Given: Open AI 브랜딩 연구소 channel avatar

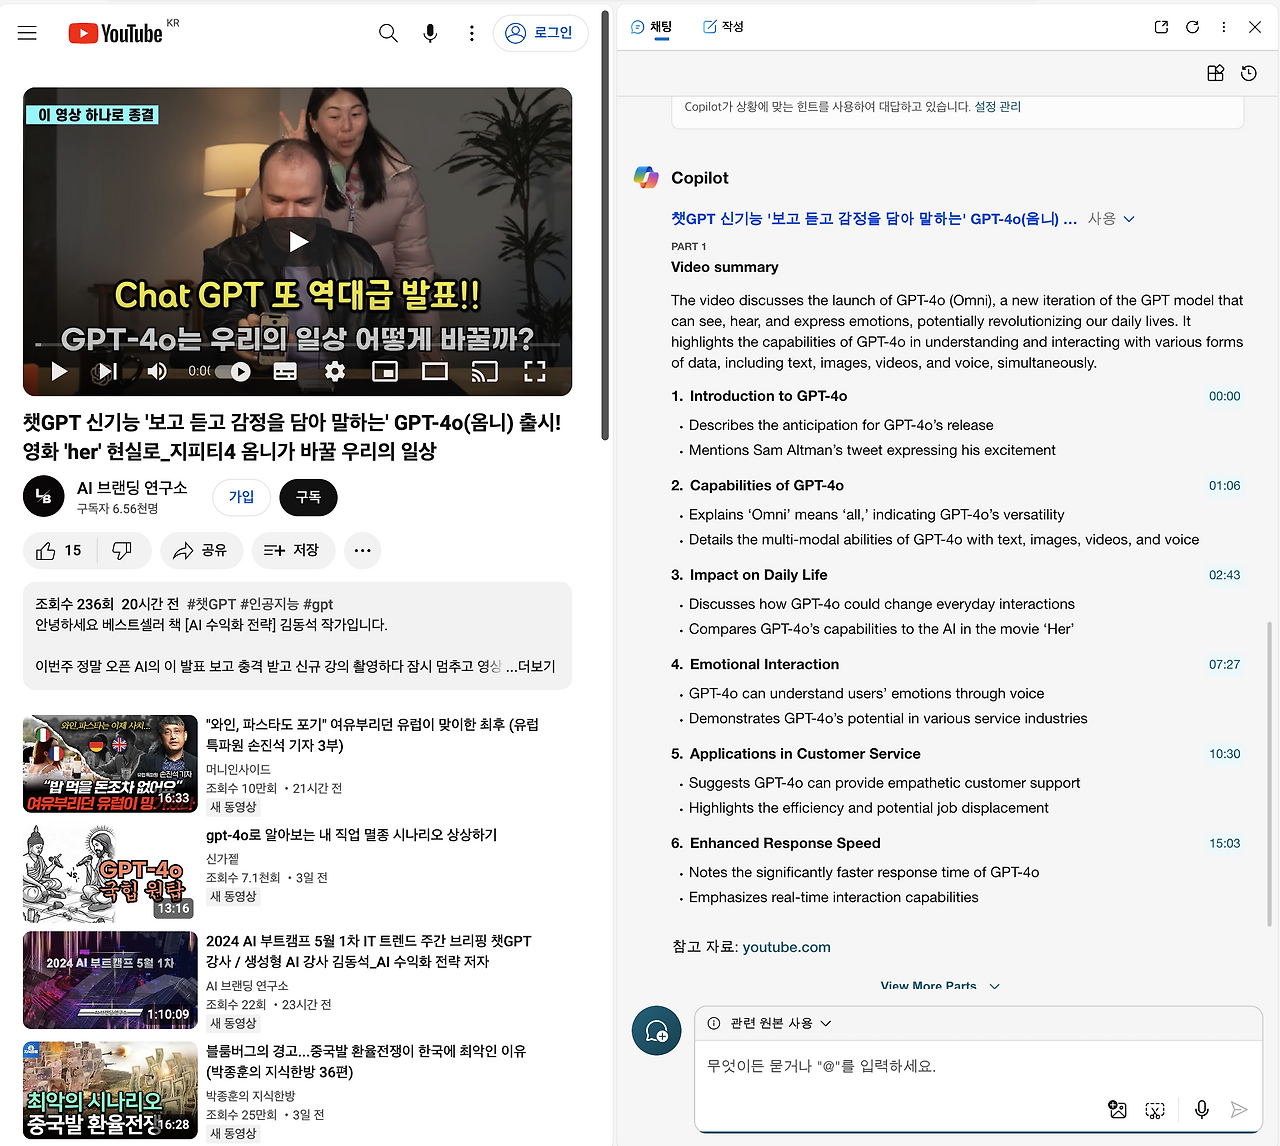Looking at the screenshot, I should tap(44, 497).
